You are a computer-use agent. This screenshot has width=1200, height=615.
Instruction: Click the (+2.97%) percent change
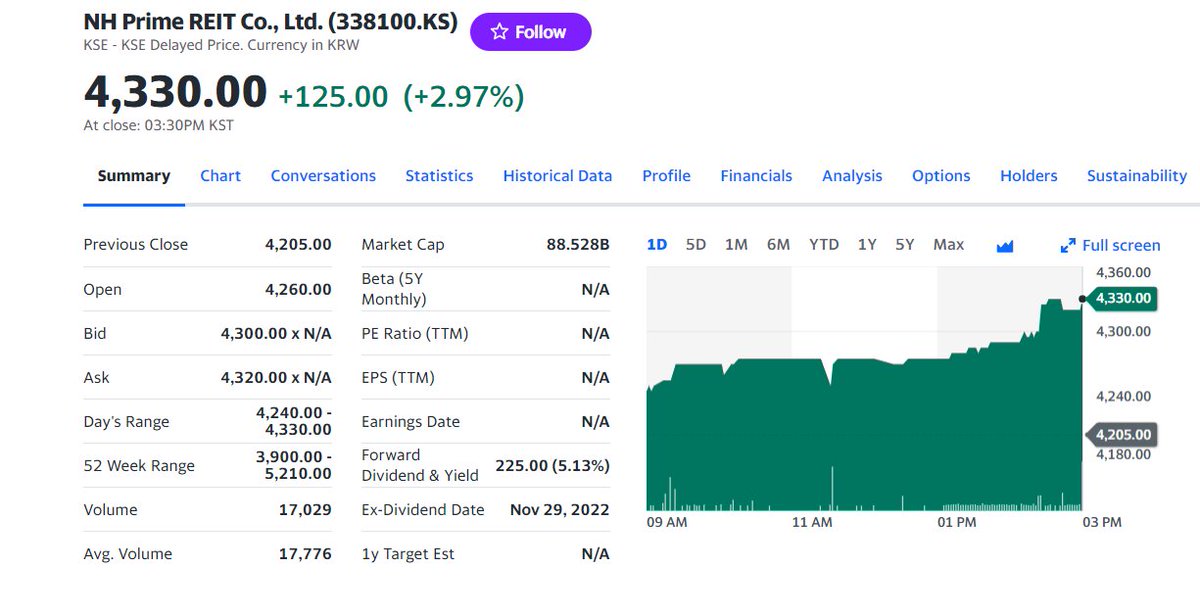tap(463, 97)
